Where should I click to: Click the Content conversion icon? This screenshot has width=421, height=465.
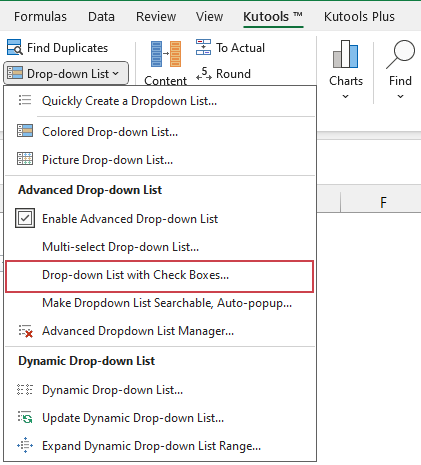pos(166,54)
